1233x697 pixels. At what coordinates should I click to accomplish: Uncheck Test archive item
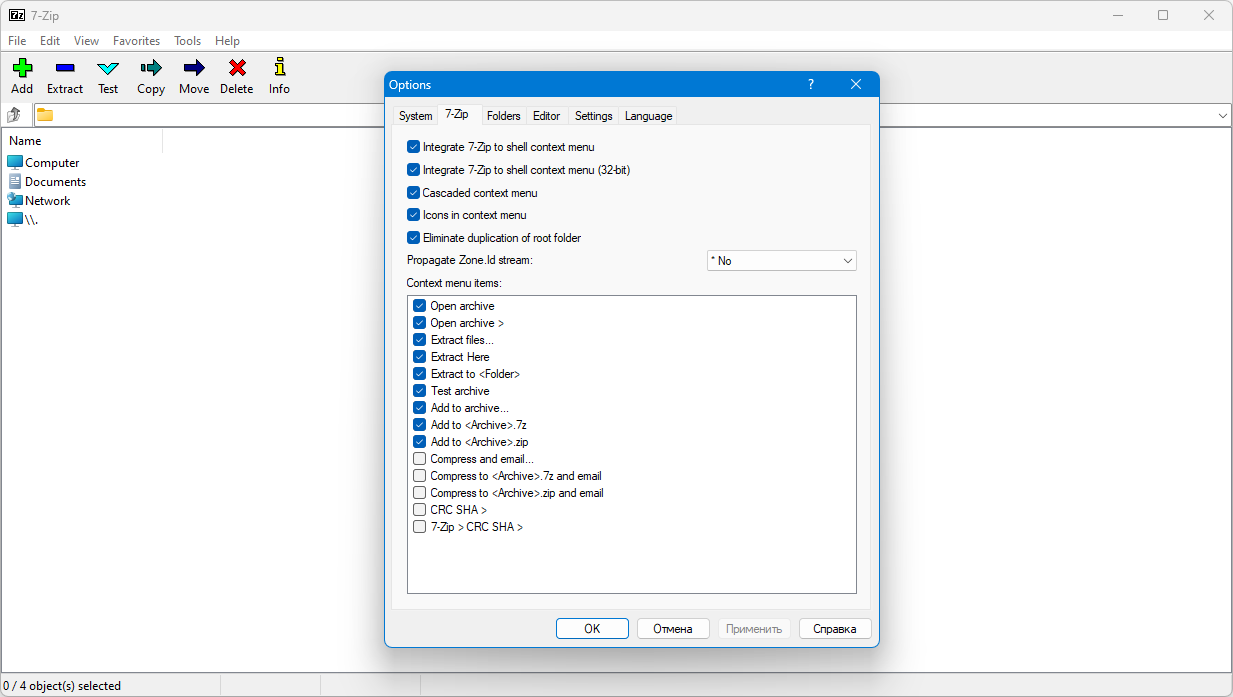(x=420, y=391)
